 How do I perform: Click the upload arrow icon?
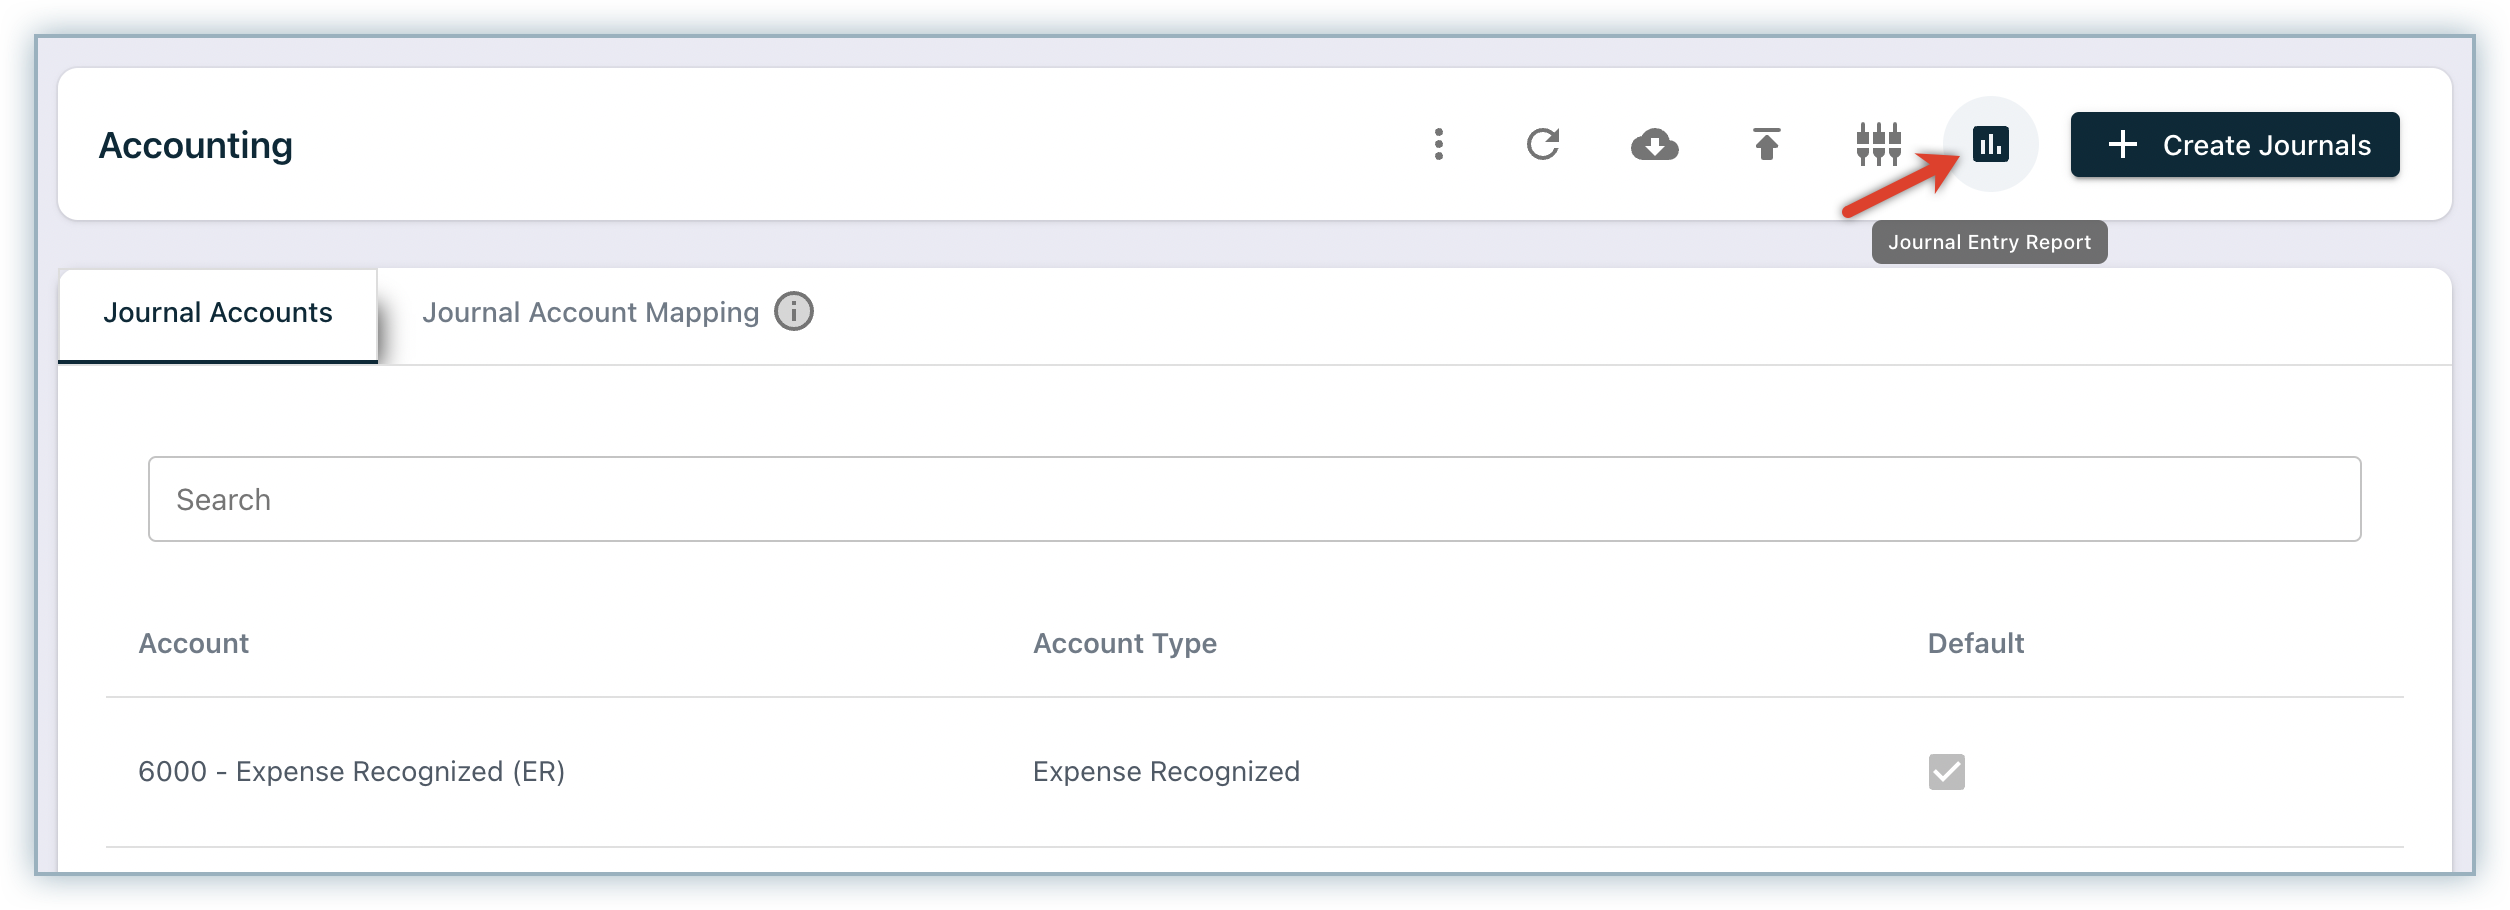pyautogui.click(x=1766, y=144)
